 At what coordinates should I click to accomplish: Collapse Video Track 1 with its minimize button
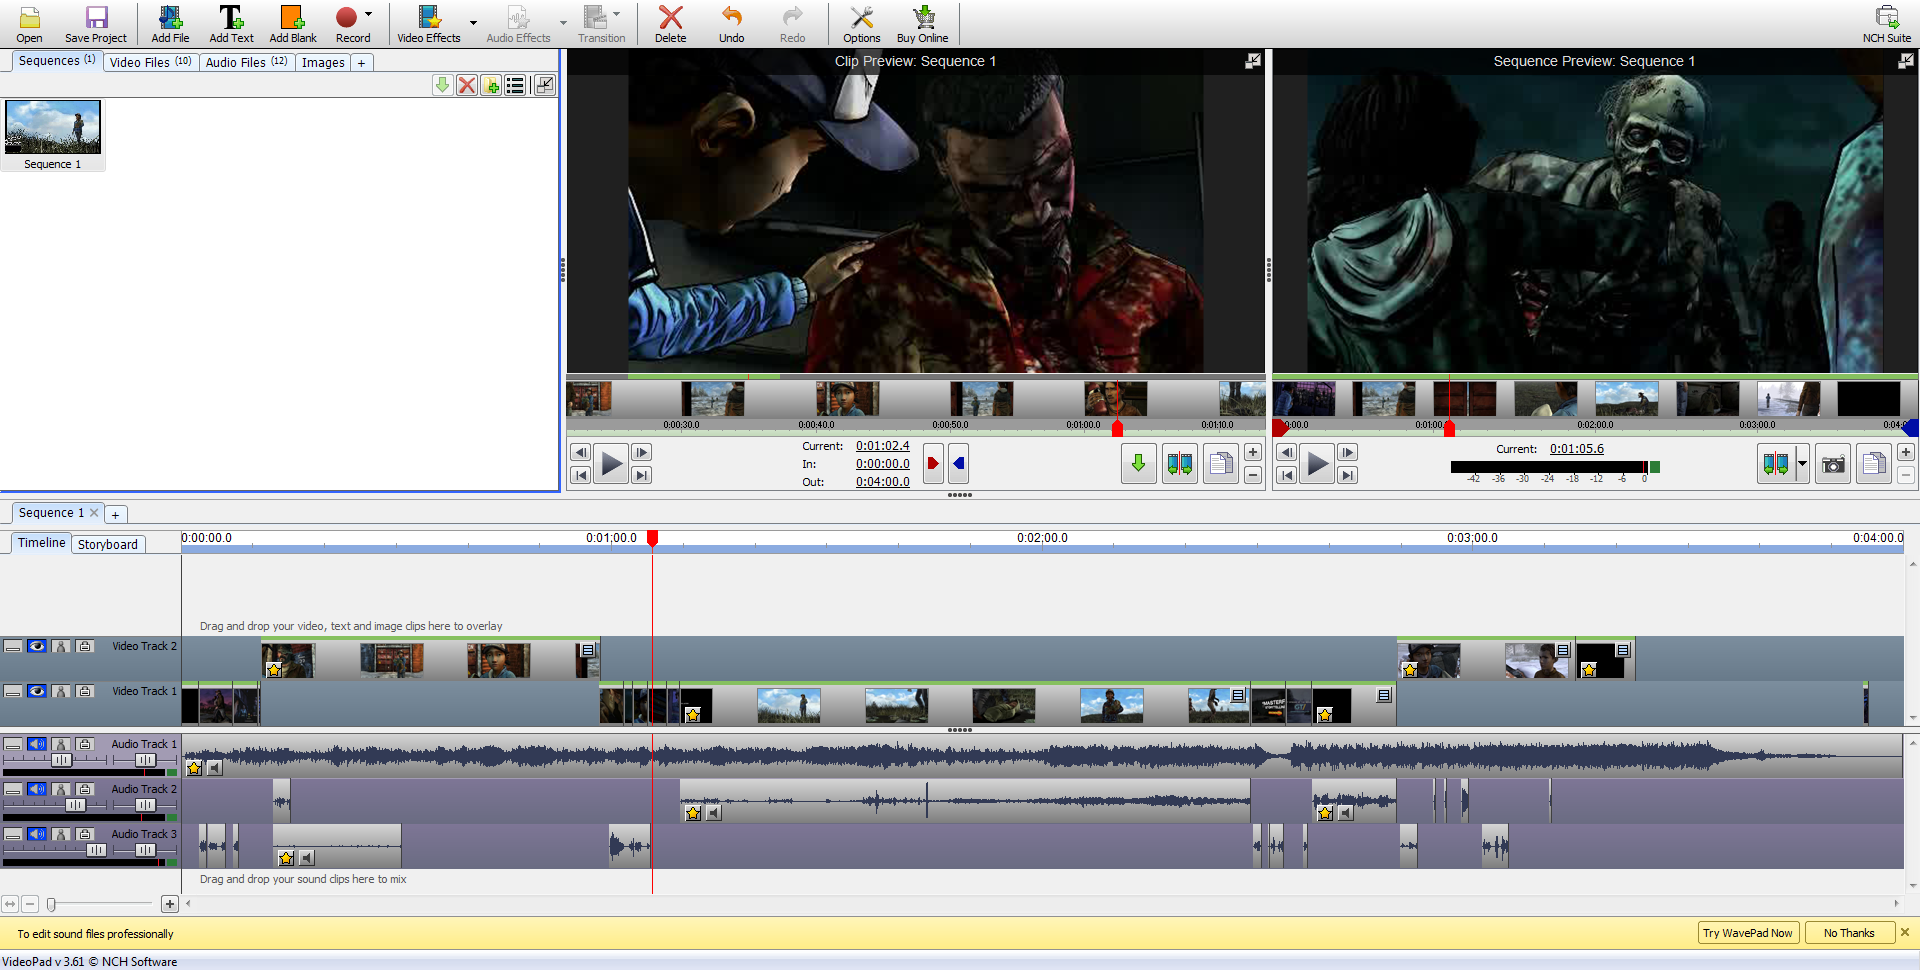[x=13, y=692]
